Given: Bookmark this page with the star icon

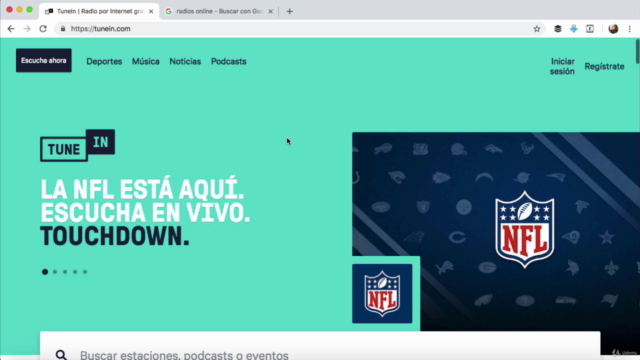Looking at the screenshot, I should [x=537, y=29].
